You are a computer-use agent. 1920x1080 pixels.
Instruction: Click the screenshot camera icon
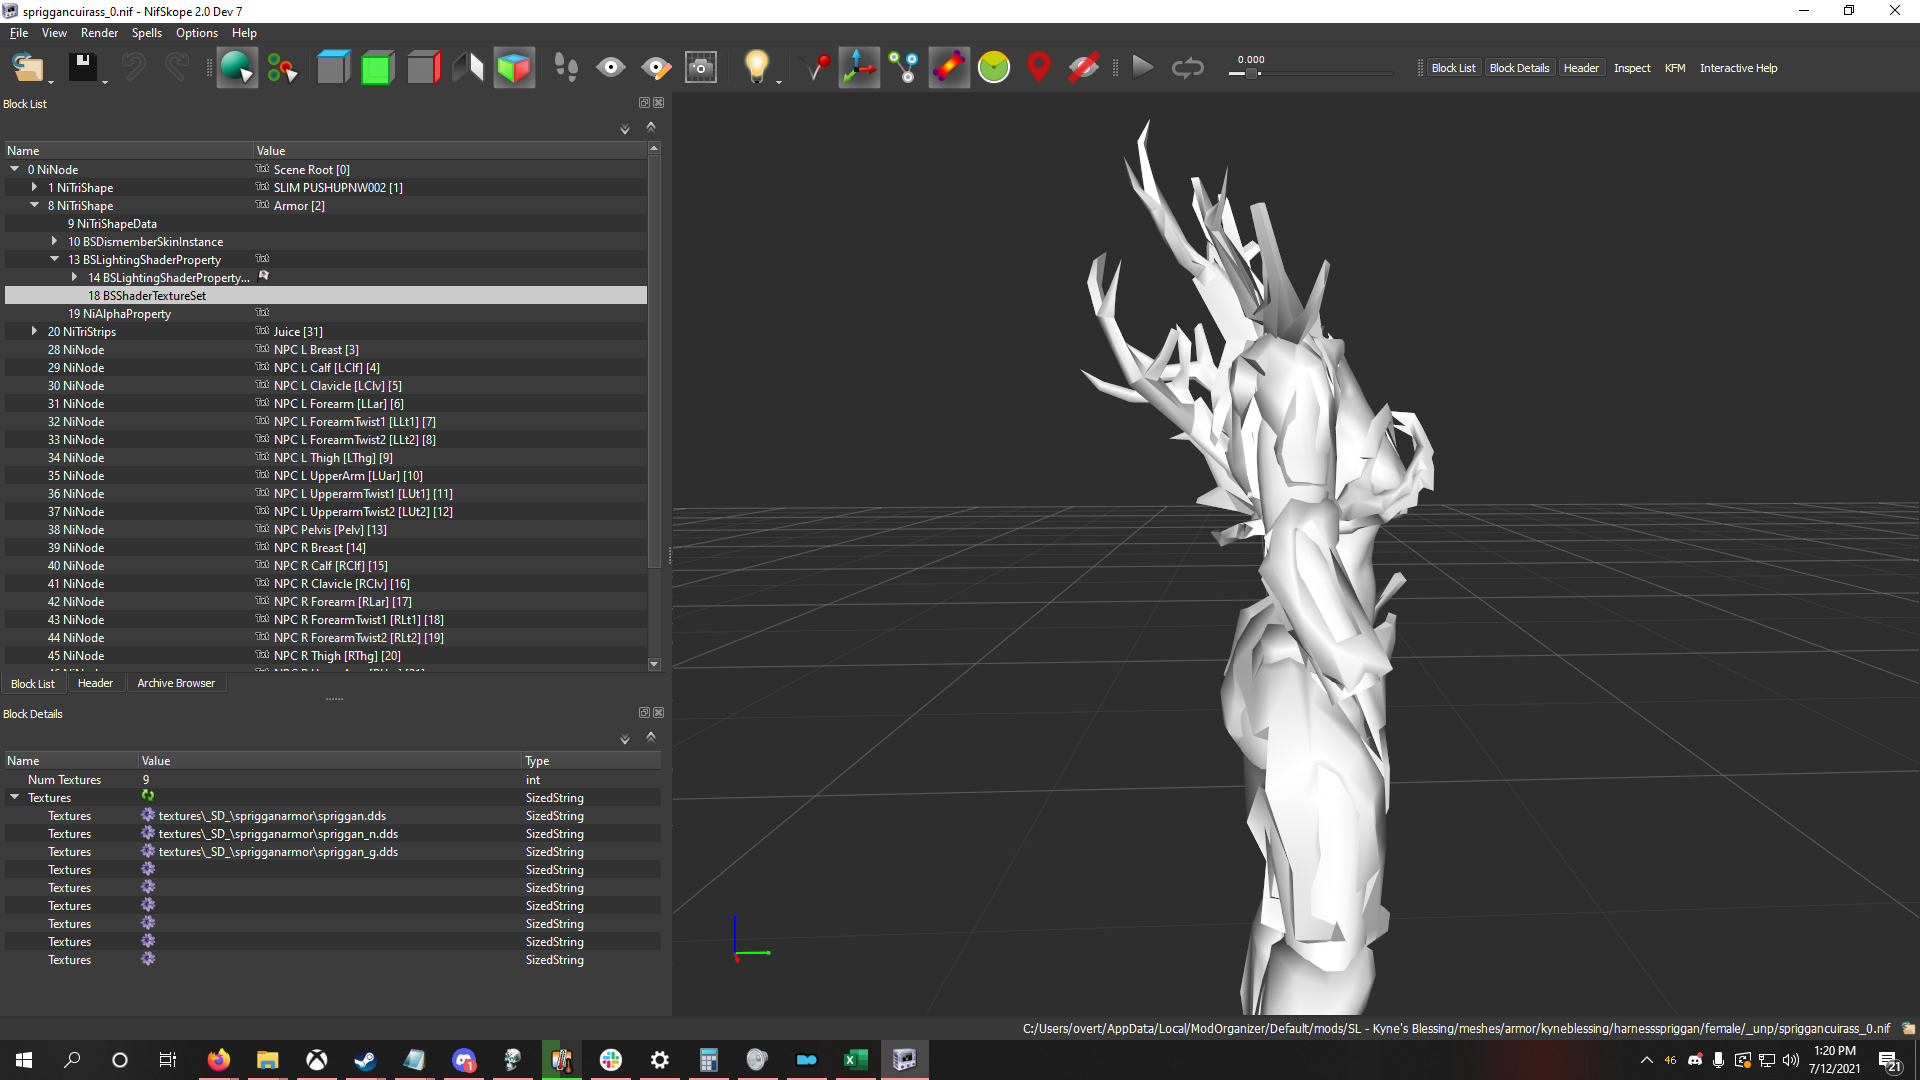click(701, 68)
